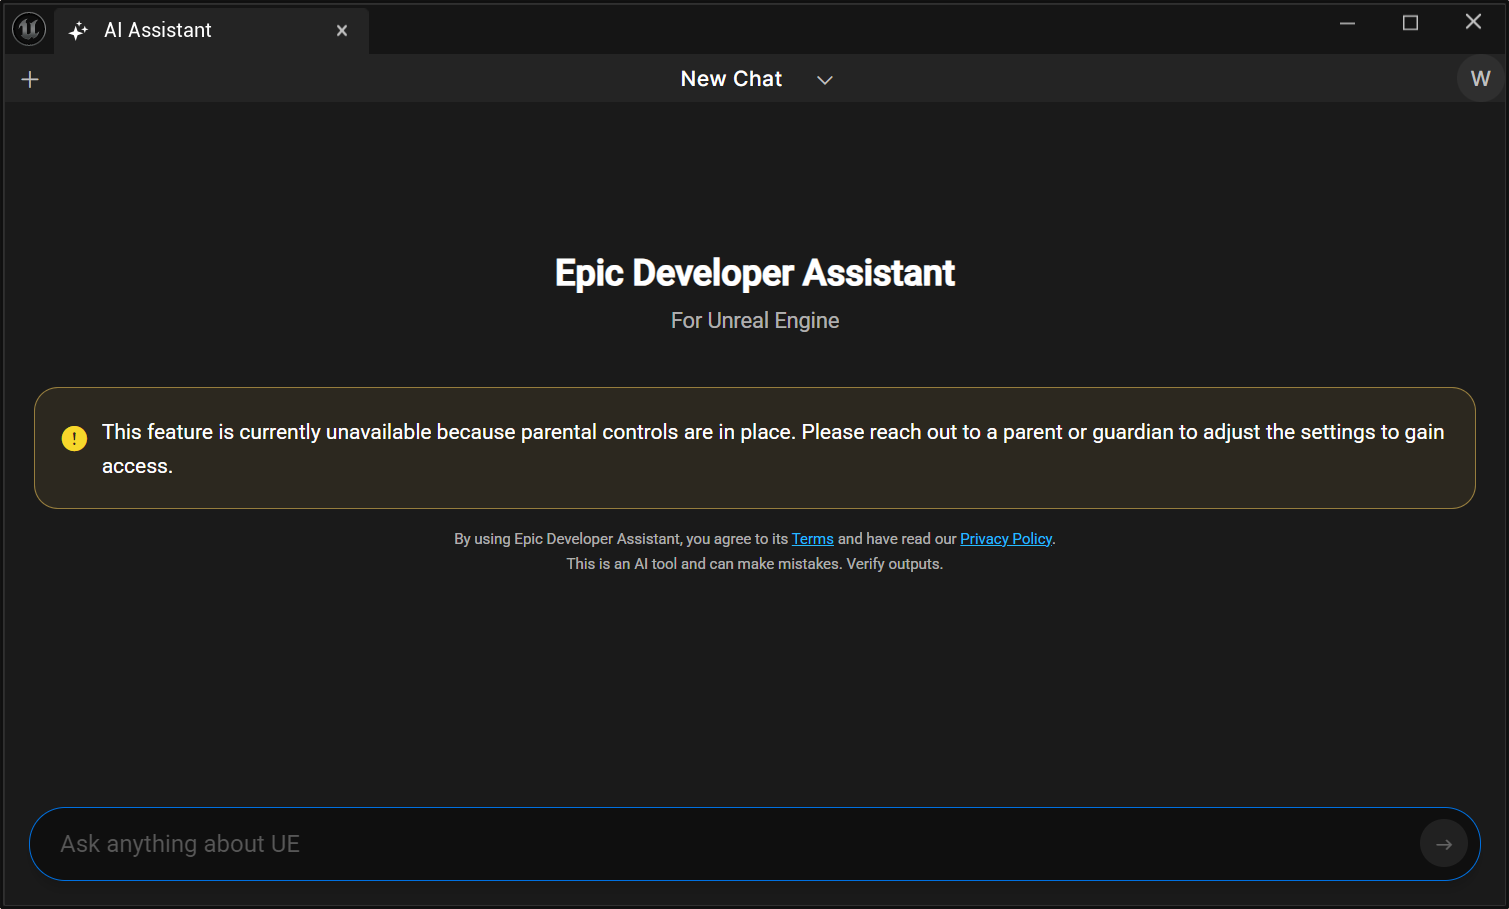Send message with the arrow button
Screen dimensions: 1509x909
(x=1444, y=844)
